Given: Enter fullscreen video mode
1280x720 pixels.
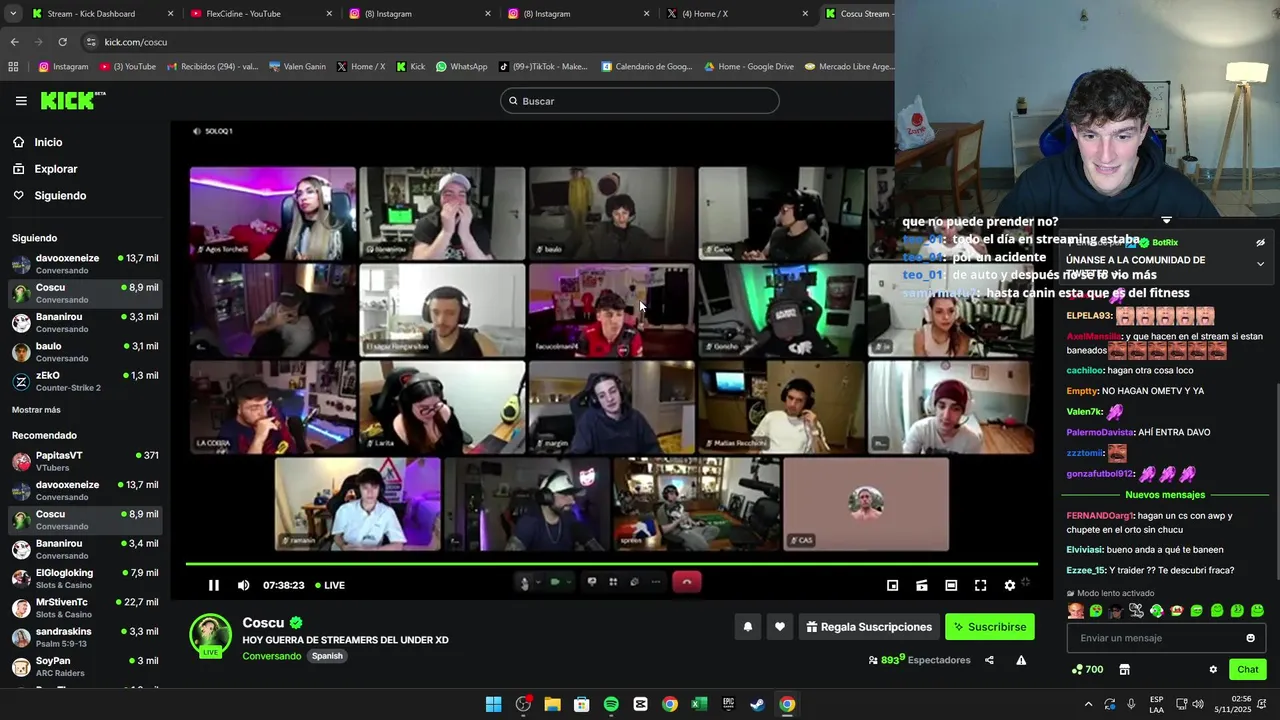Looking at the screenshot, I should point(980,585).
